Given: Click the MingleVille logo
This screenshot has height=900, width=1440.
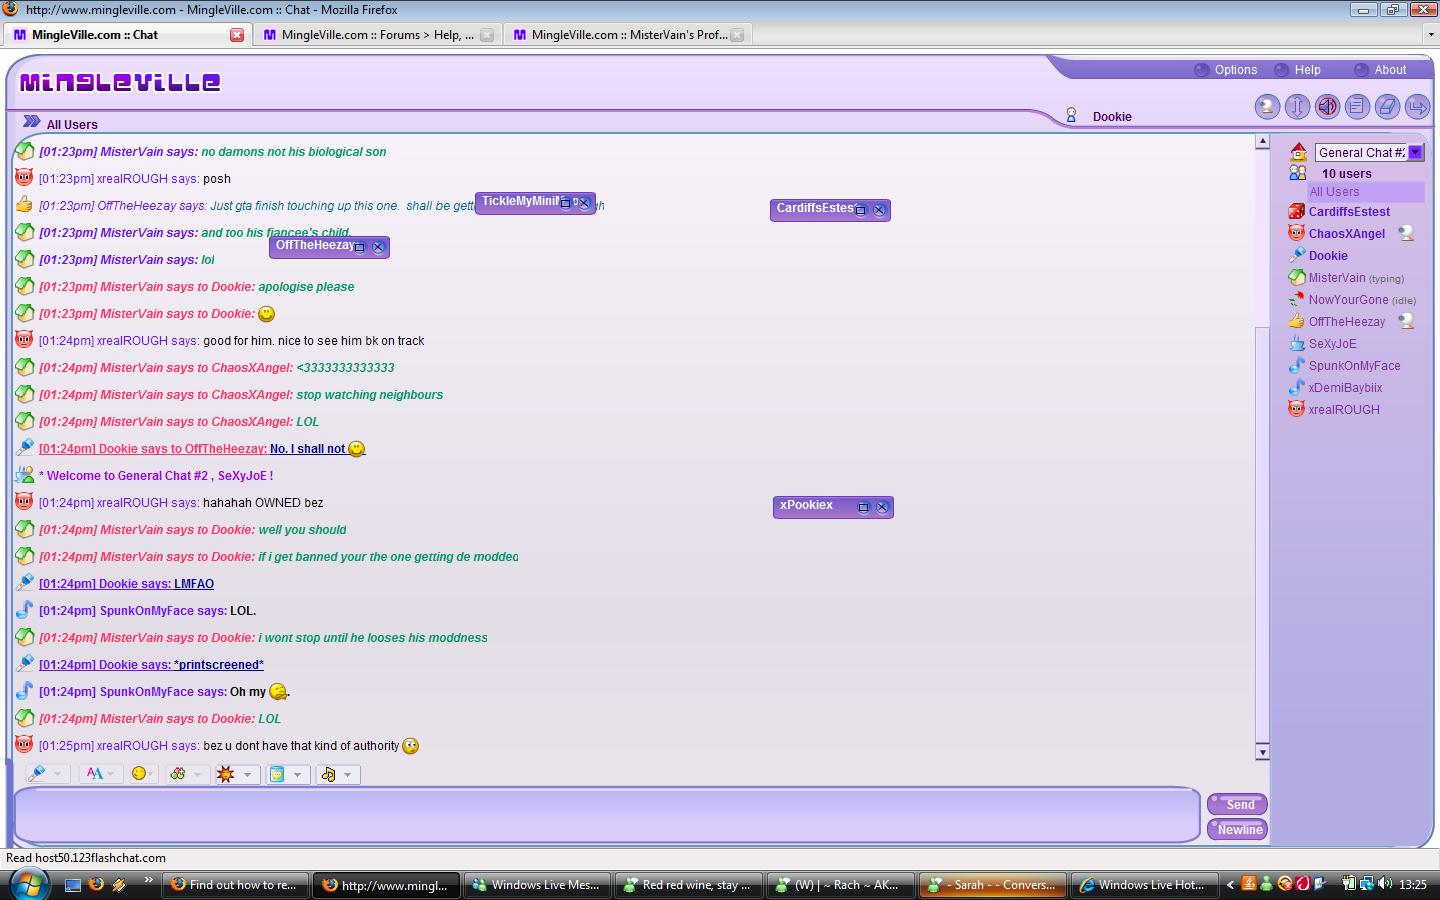Looking at the screenshot, I should (120, 82).
